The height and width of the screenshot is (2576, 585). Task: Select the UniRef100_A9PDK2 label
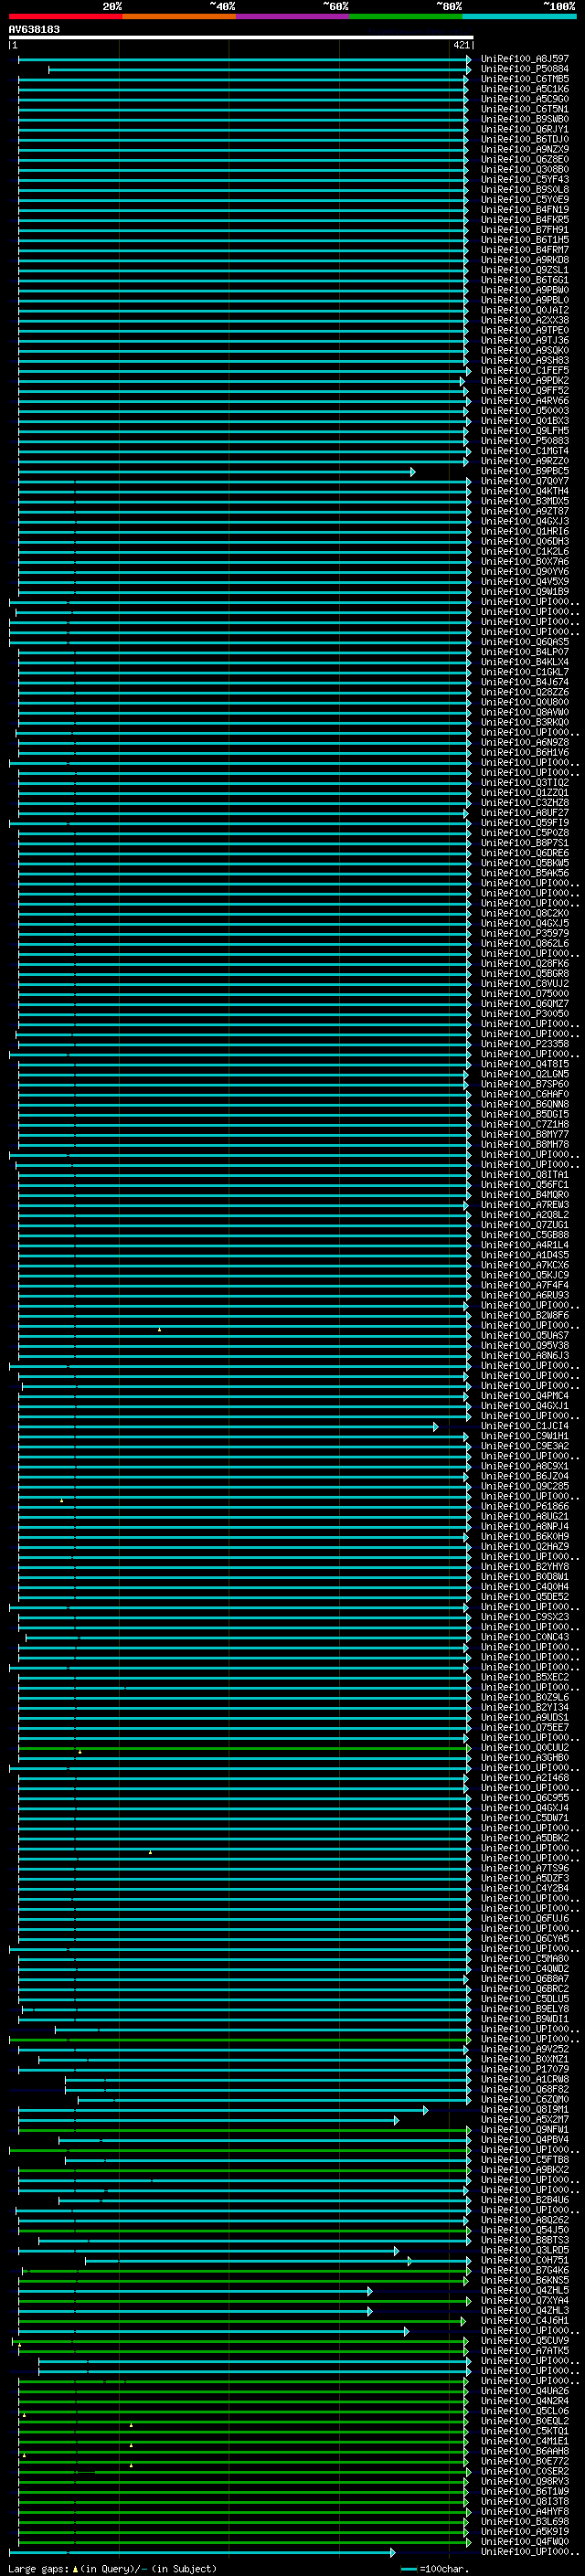pos(524,380)
